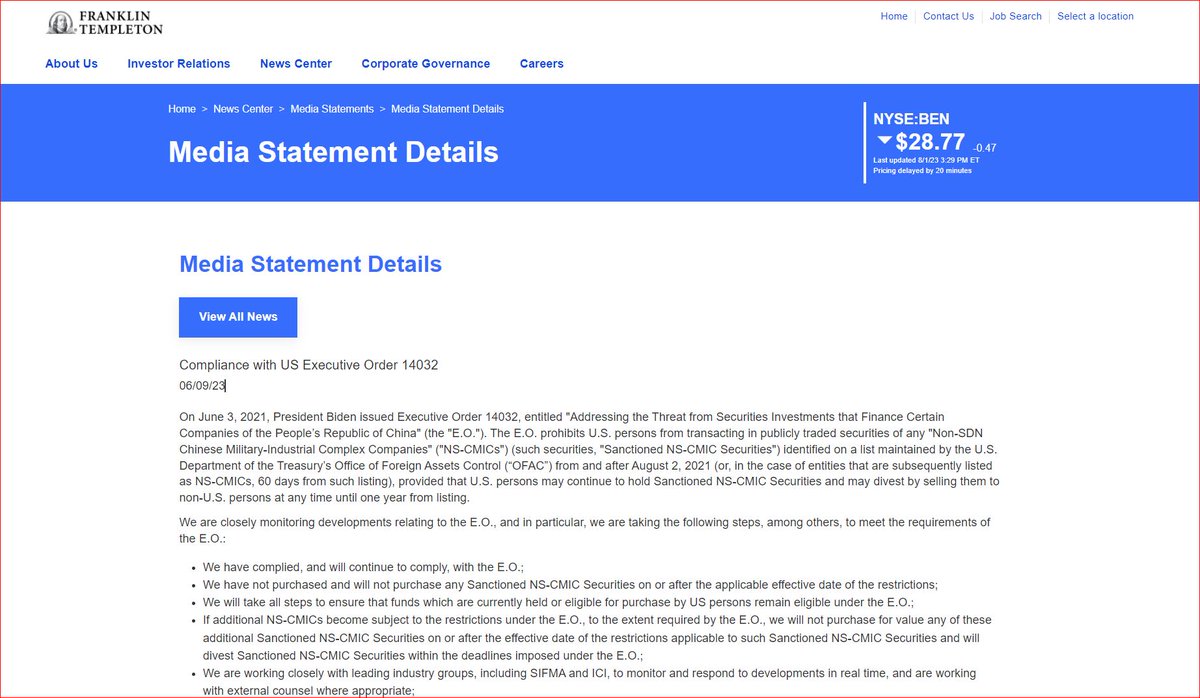This screenshot has height=698, width=1200.
Task: Click the bullet We will take all steps
Action: click(558, 603)
